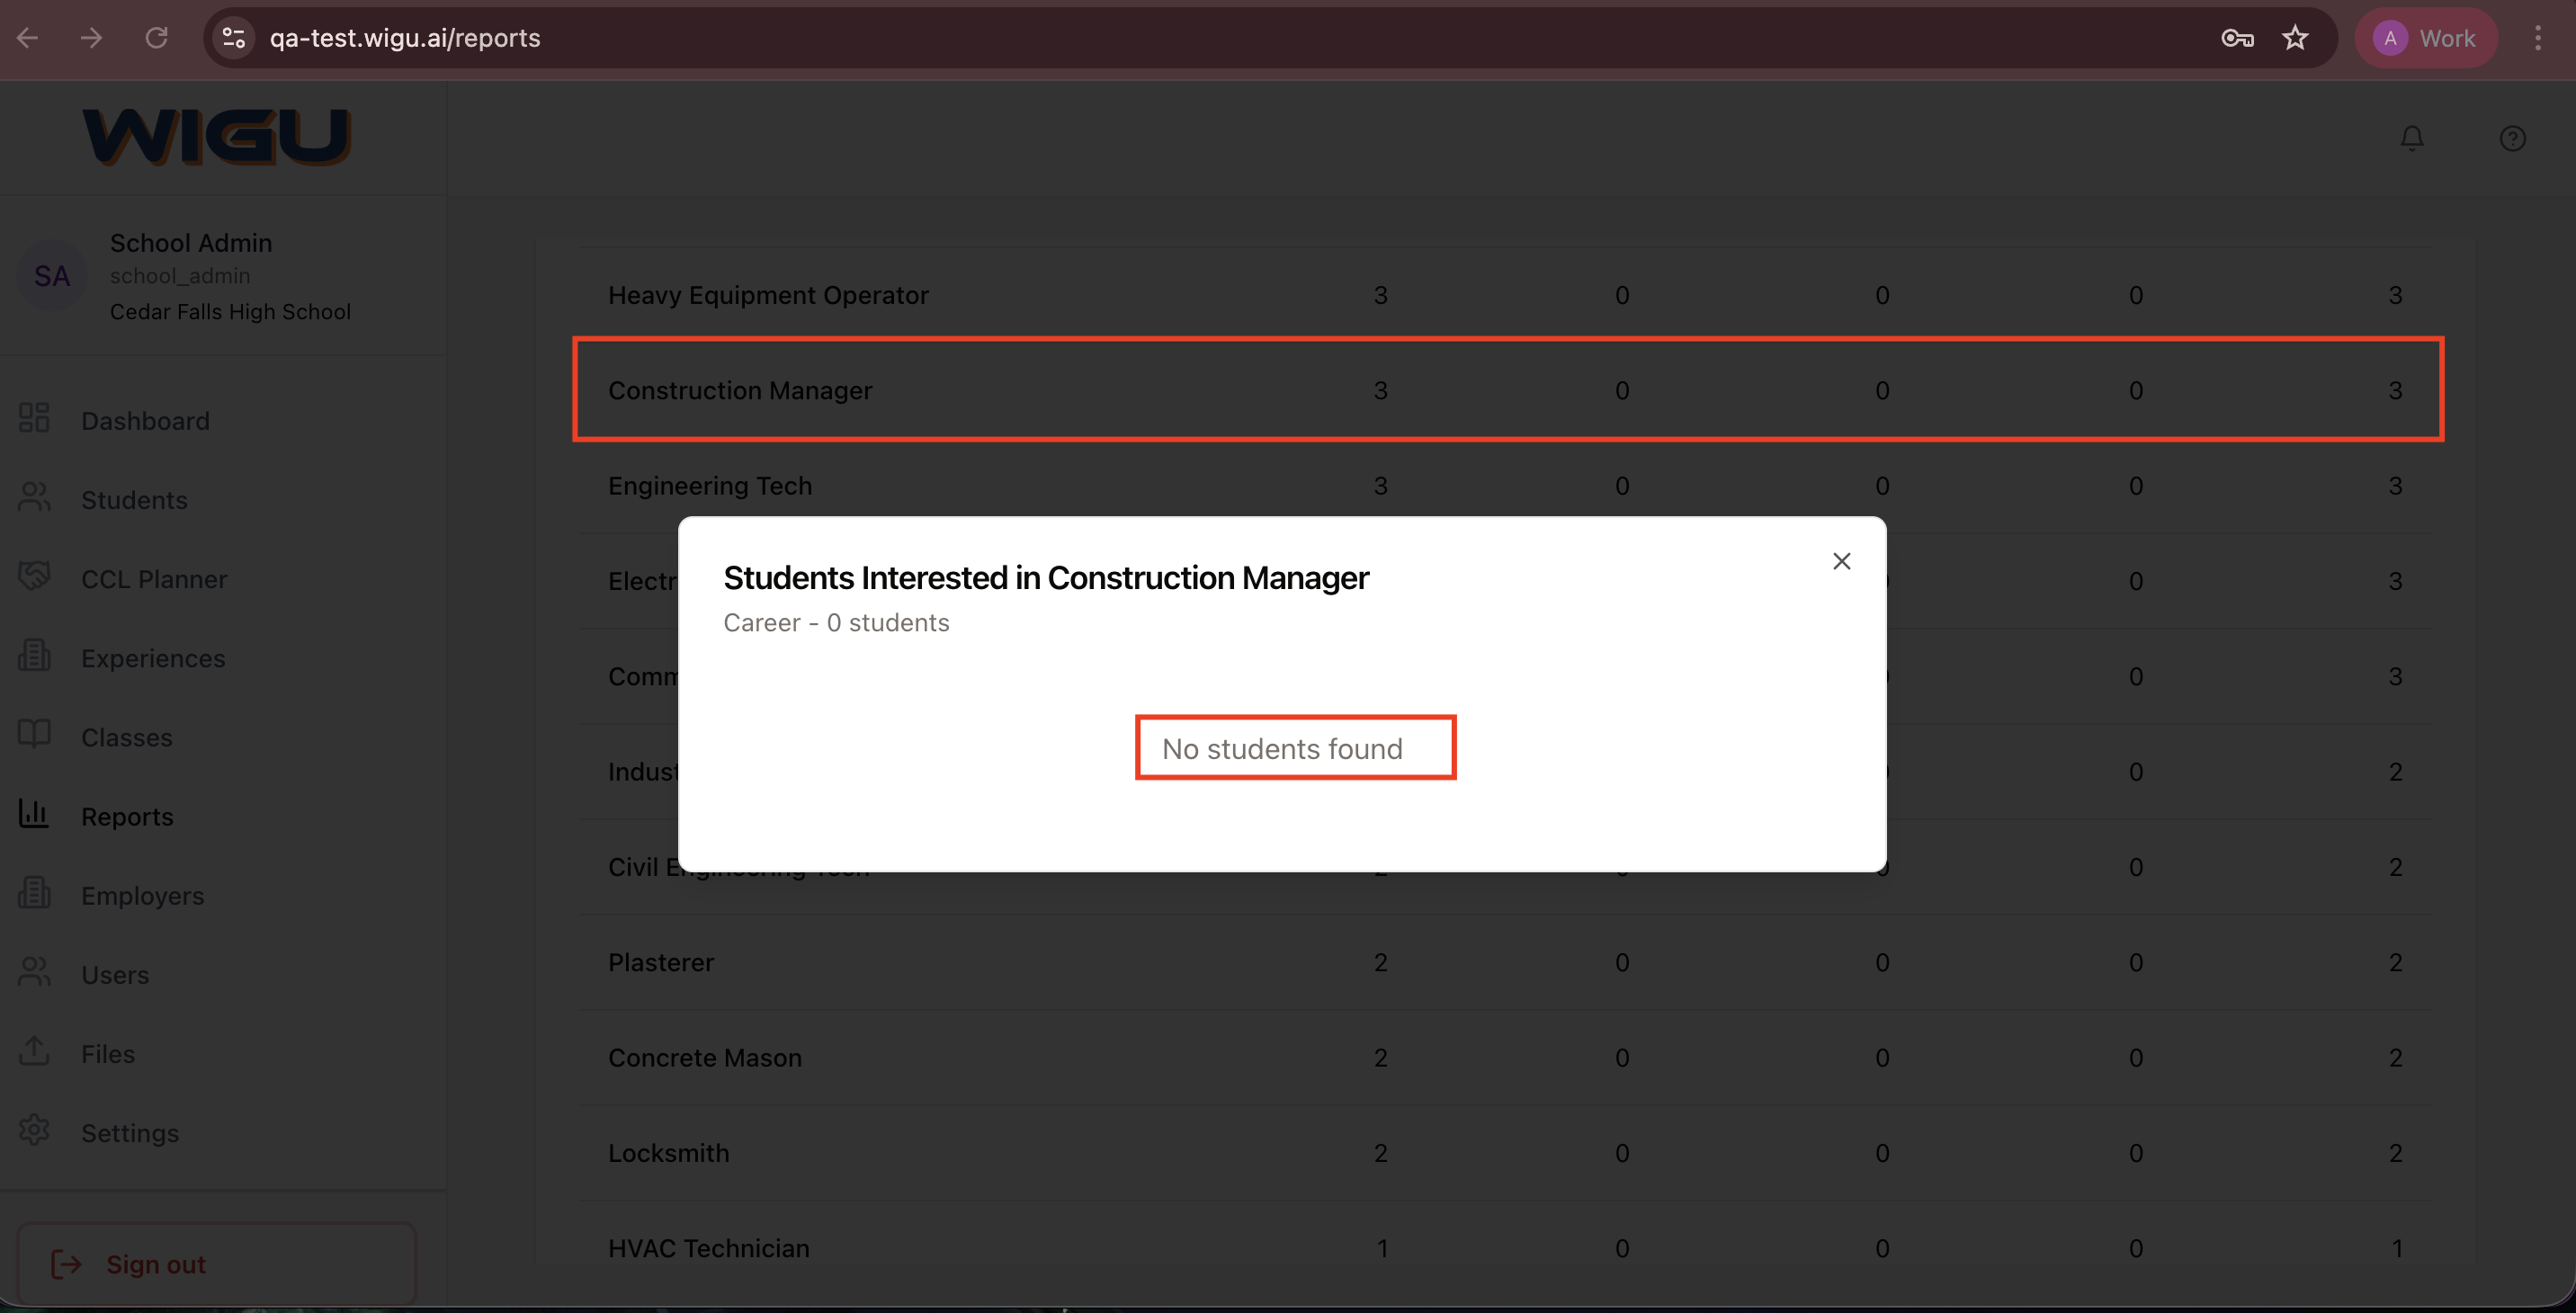Bookmark page with star icon
Image resolution: width=2576 pixels, height=1313 pixels.
click(x=2295, y=38)
